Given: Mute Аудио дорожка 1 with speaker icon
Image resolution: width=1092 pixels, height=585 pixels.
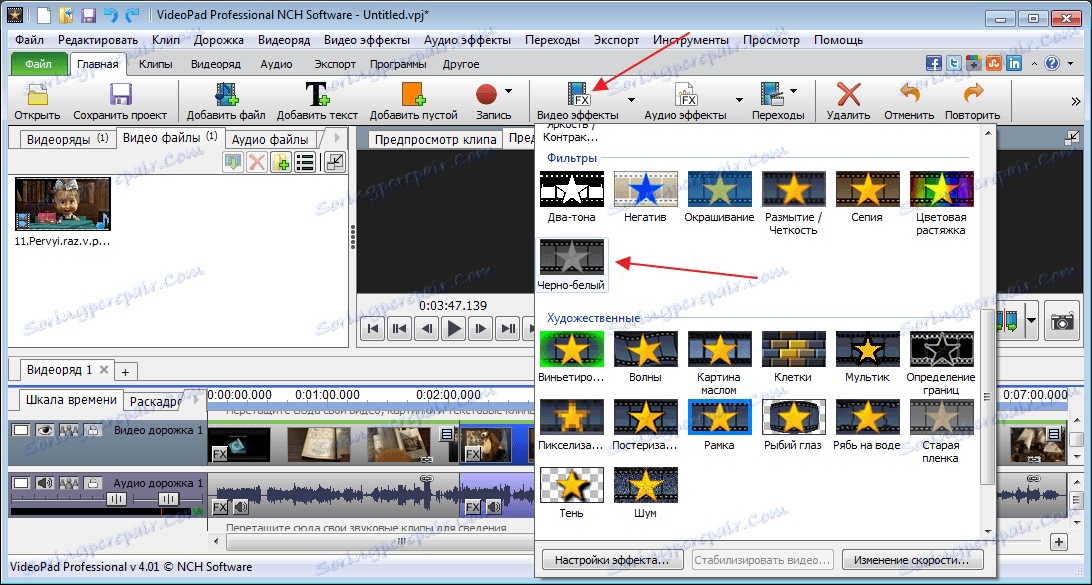Looking at the screenshot, I should [x=45, y=483].
